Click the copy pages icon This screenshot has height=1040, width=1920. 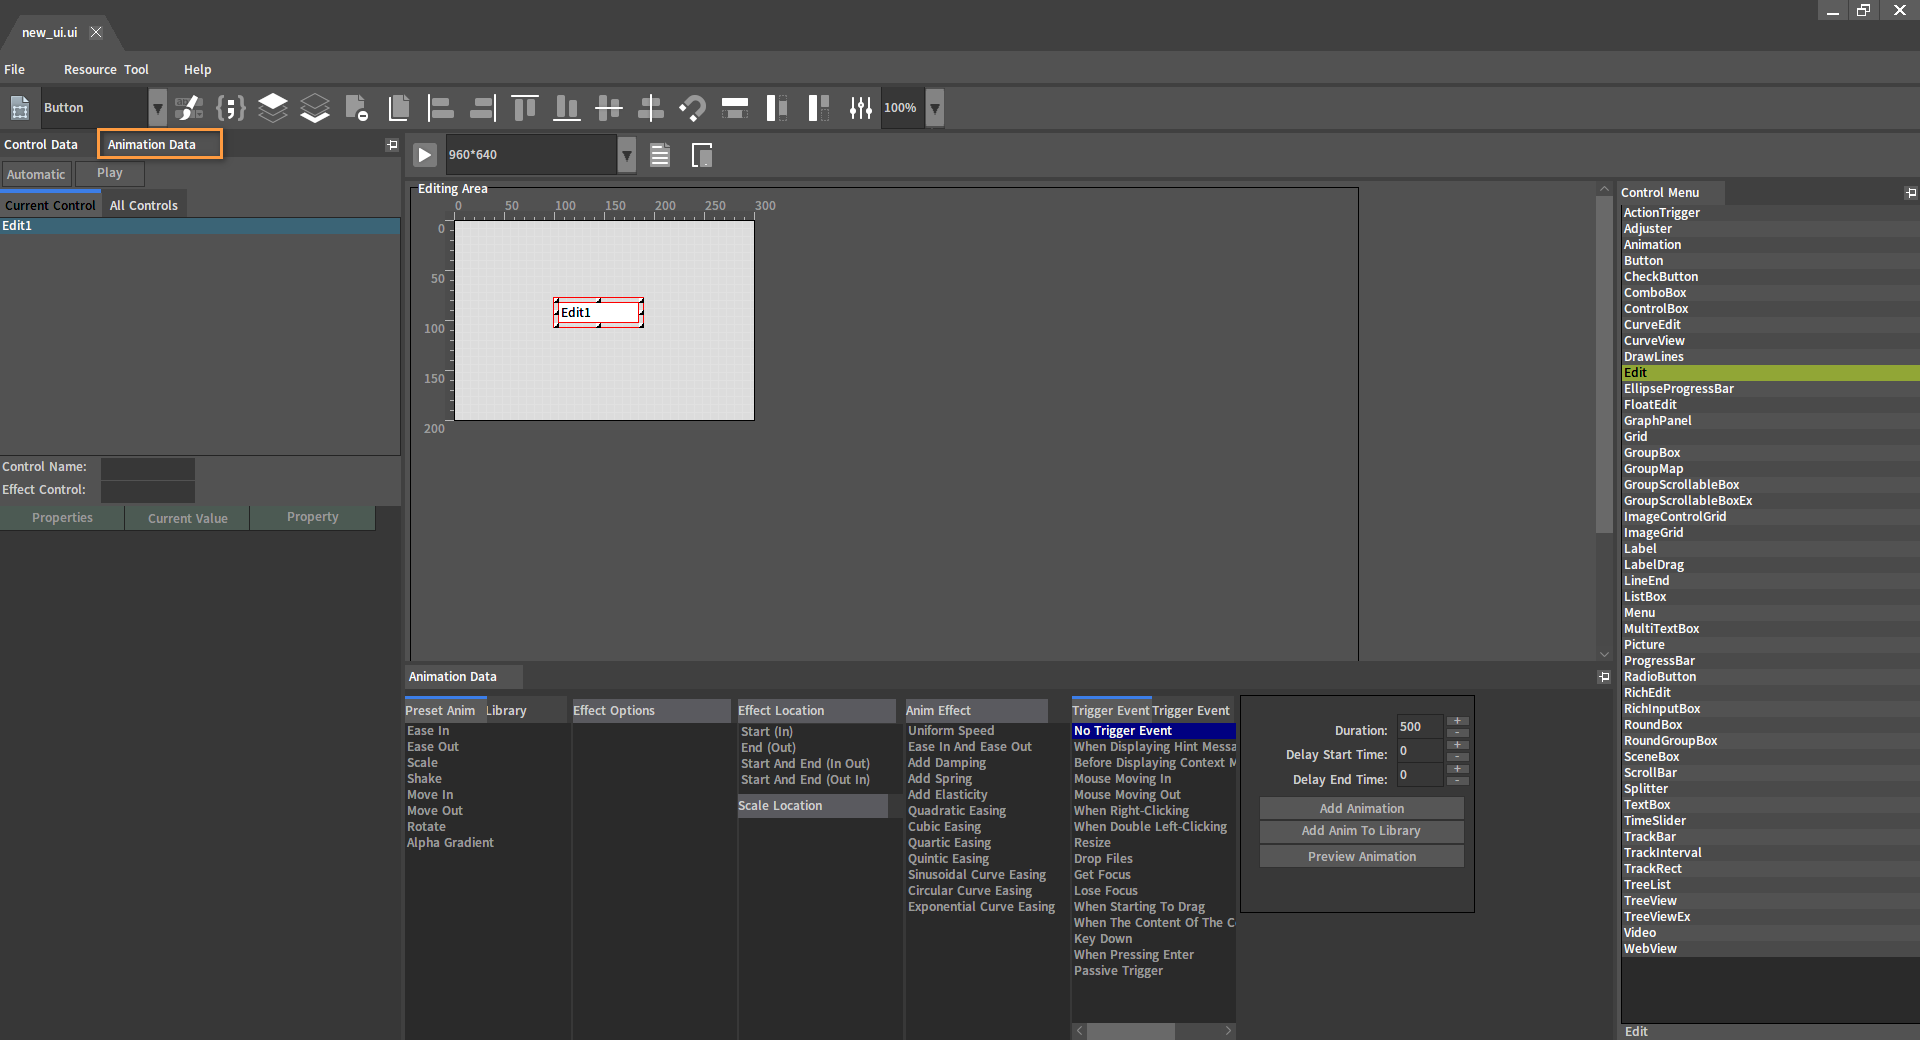pos(399,108)
